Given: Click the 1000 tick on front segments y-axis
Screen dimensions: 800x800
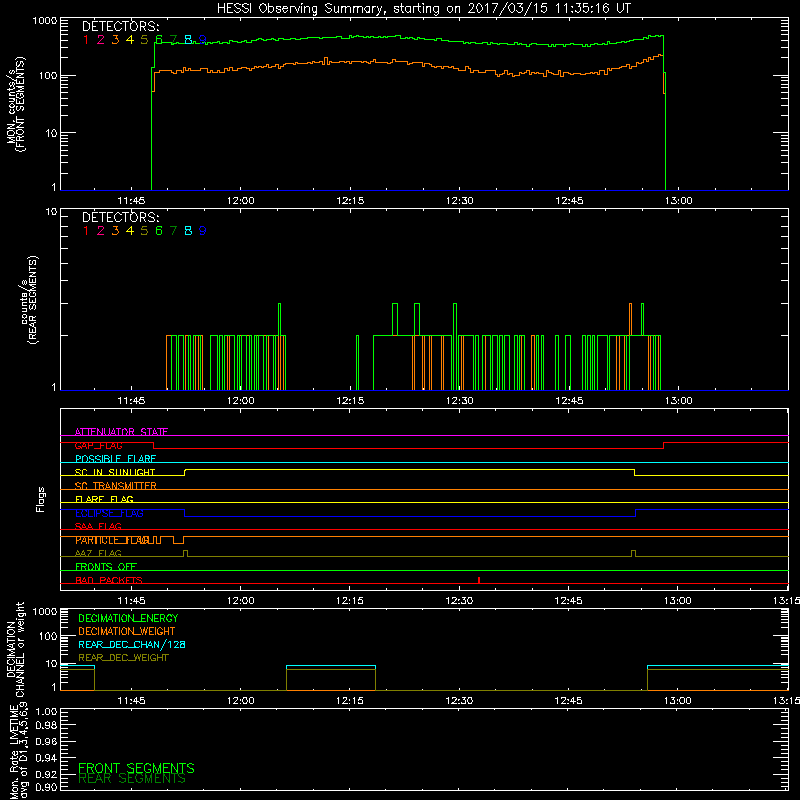Looking at the screenshot, I should tap(45, 21).
